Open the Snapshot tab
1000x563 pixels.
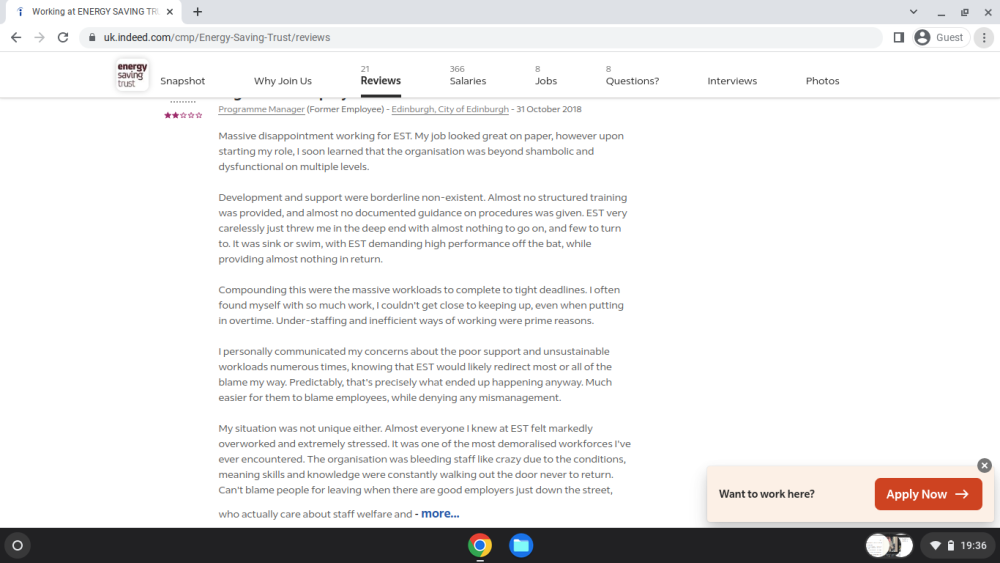[x=182, y=81]
